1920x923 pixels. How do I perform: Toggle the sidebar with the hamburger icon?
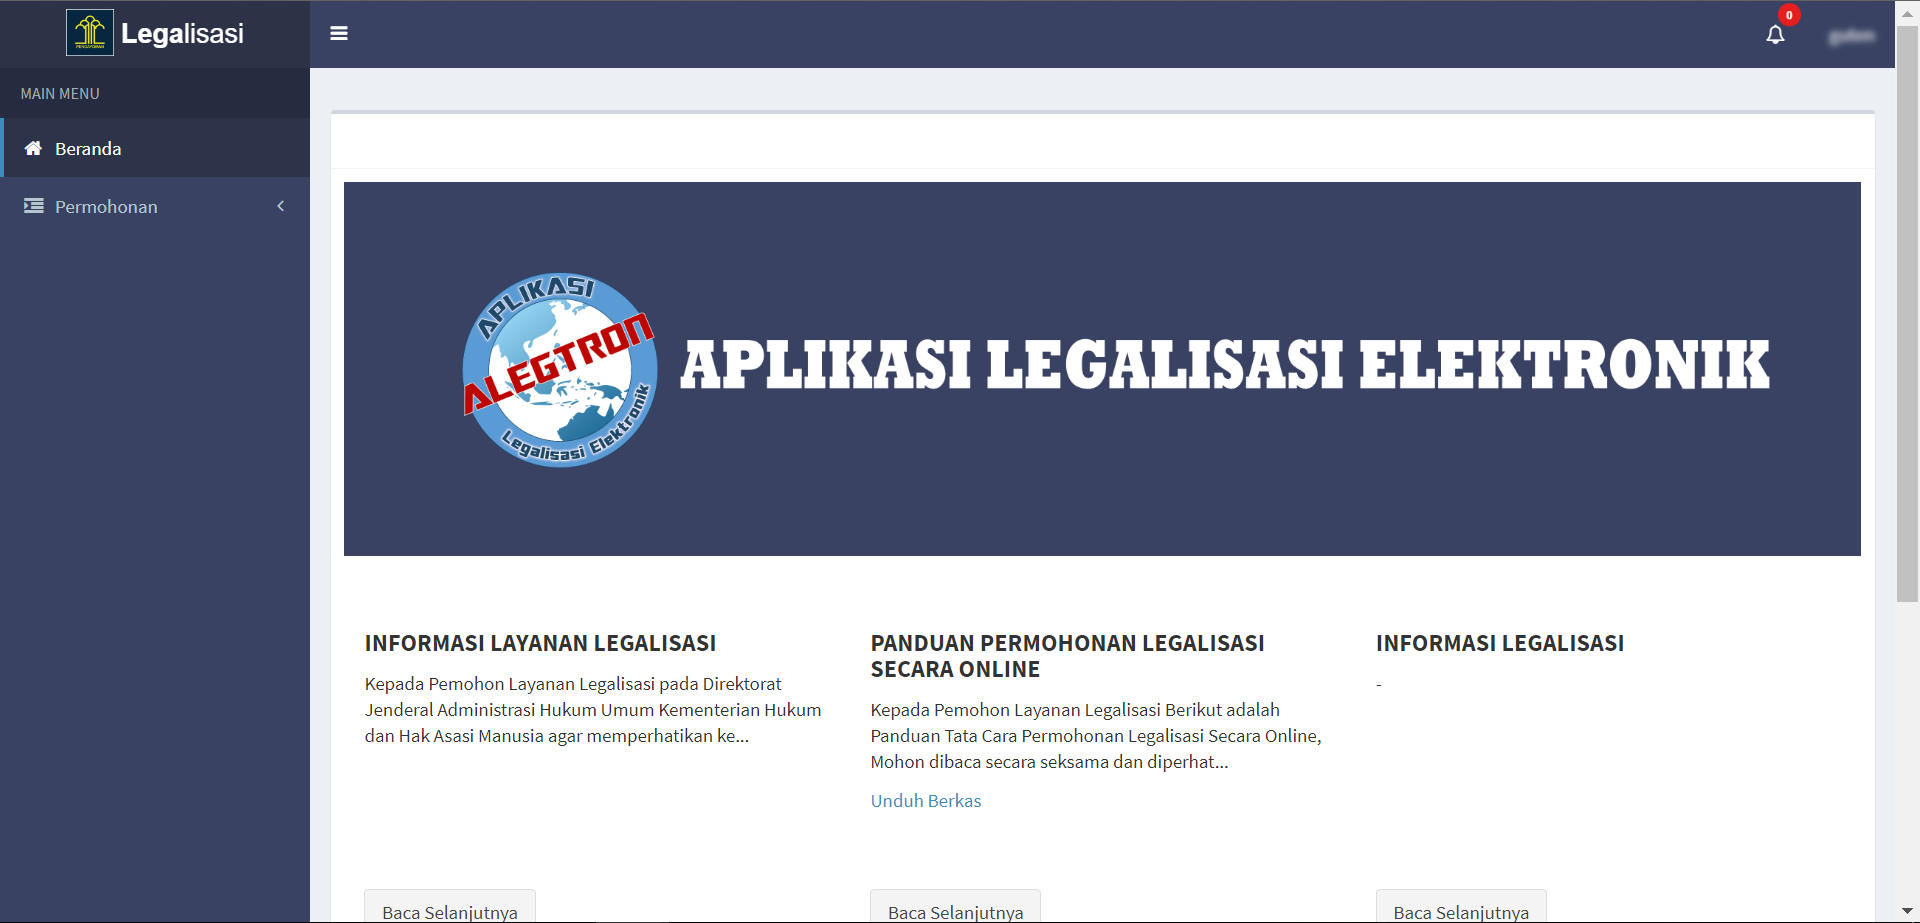click(339, 34)
